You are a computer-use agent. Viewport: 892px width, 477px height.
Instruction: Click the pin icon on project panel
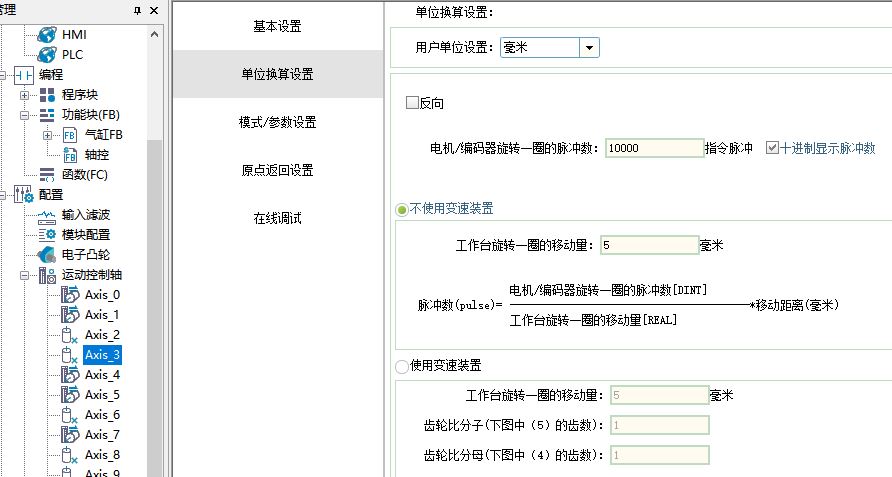pos(137,10)
